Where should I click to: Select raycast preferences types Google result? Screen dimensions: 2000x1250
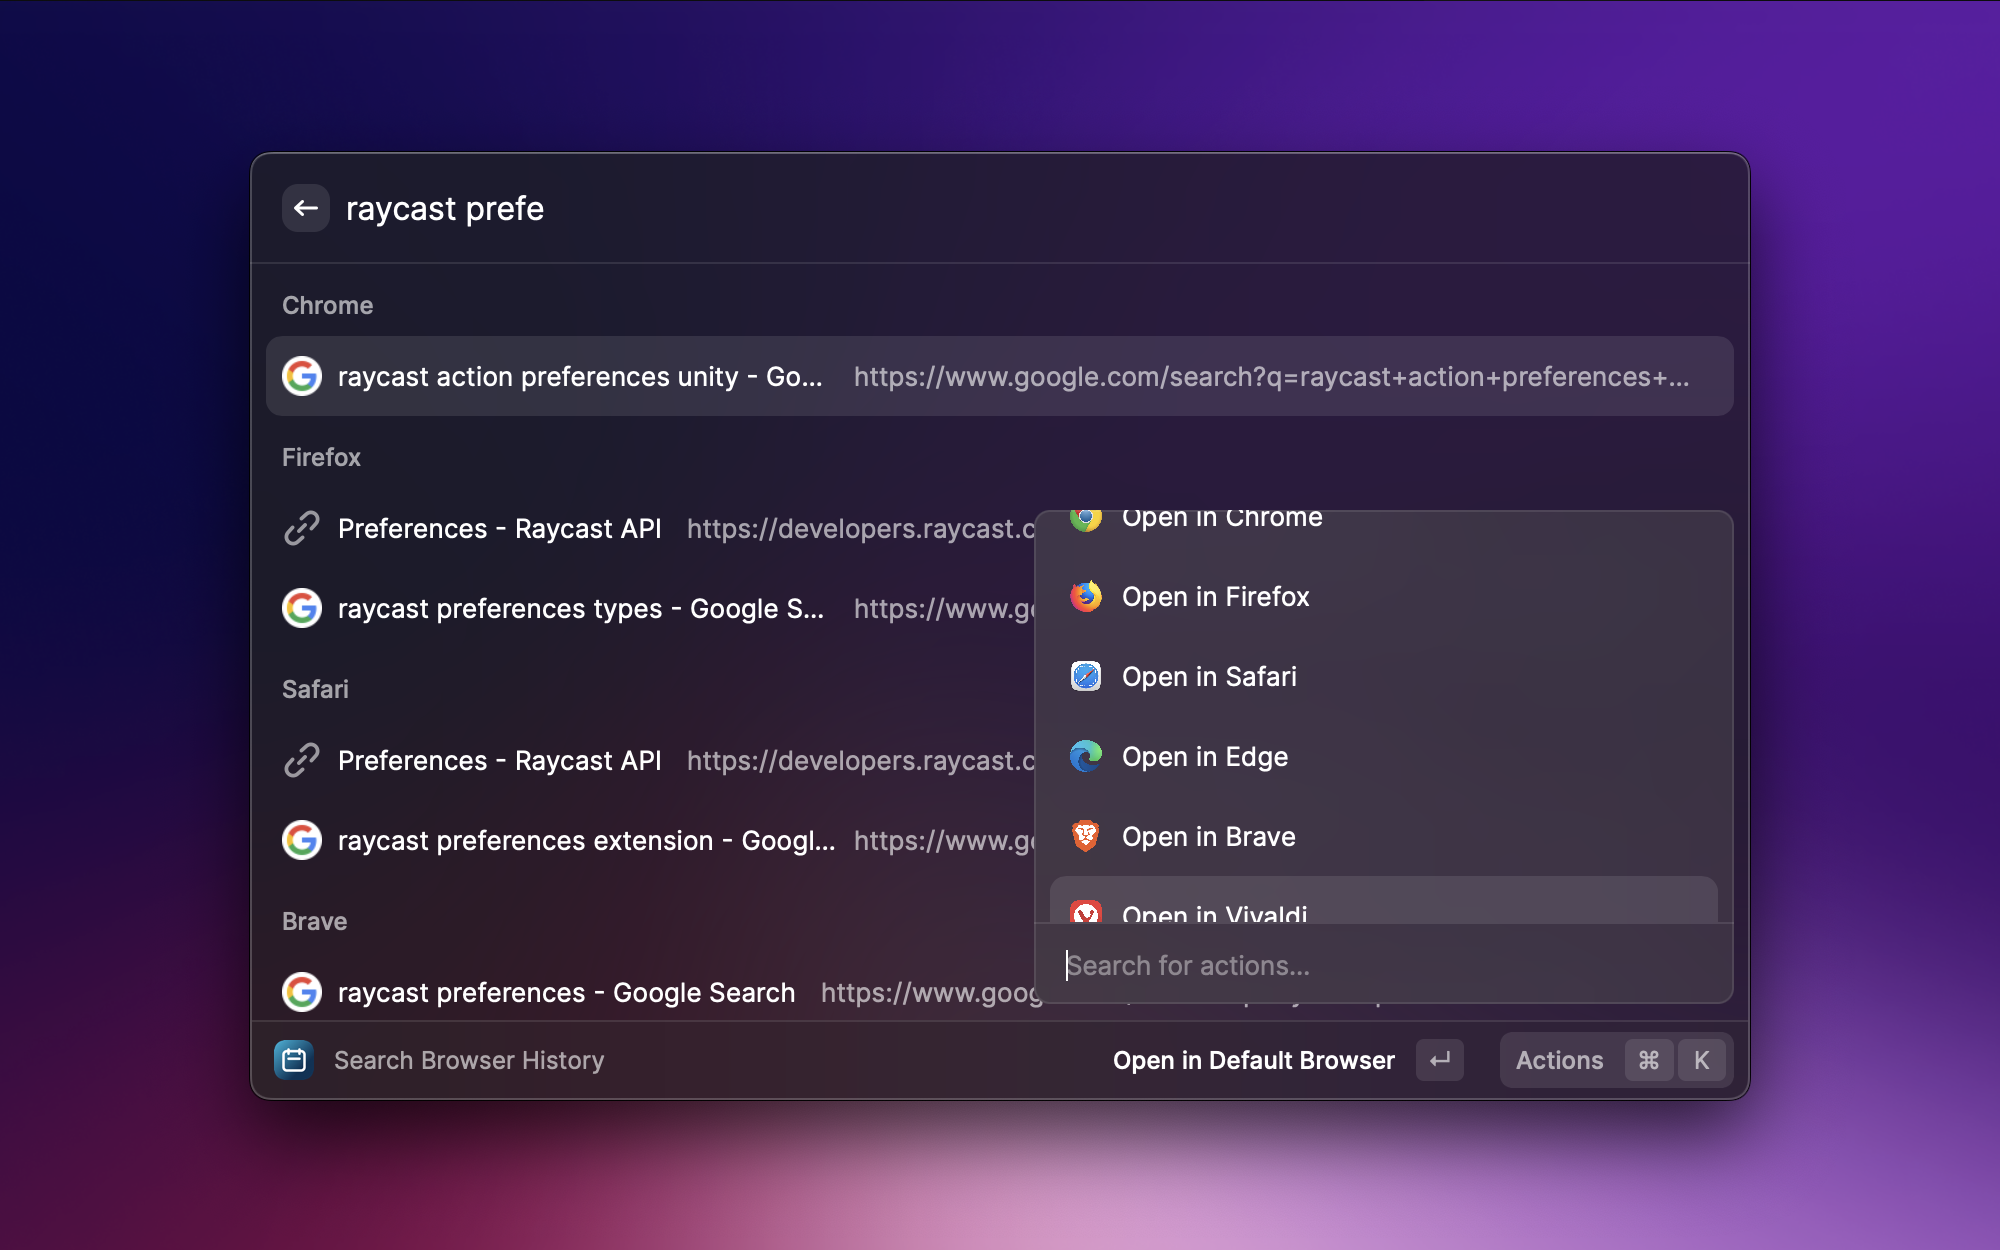(x=580, y=608)
